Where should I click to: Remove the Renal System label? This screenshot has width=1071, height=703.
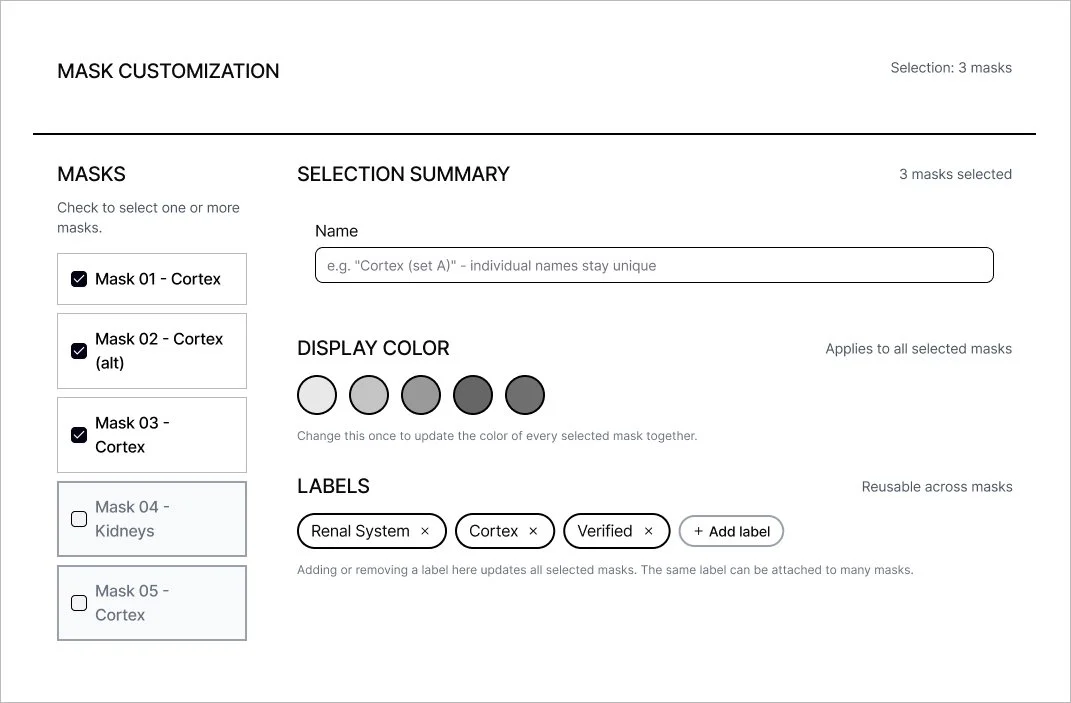click(425, 532)
